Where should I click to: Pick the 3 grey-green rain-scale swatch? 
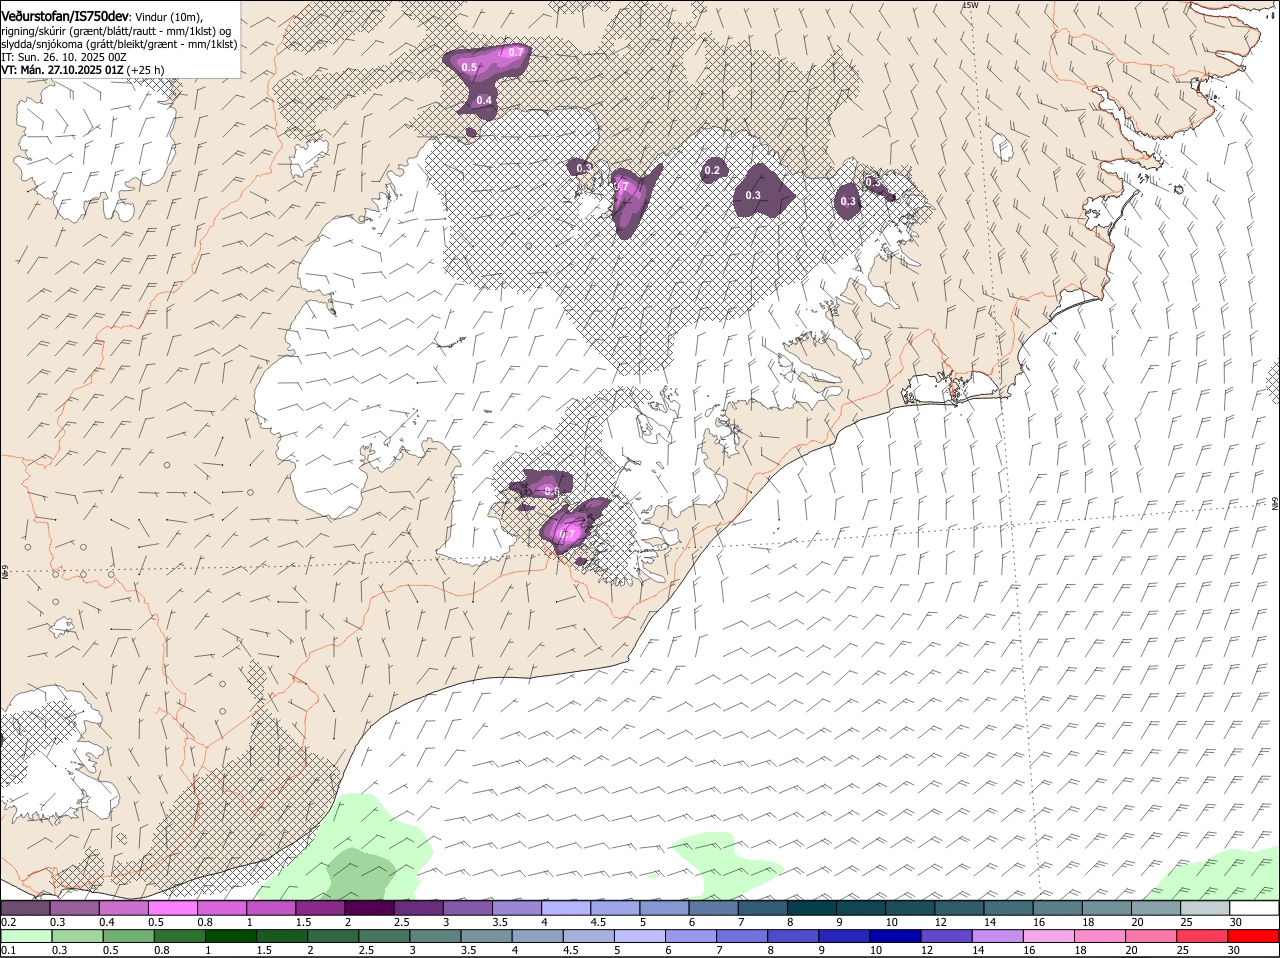pyautogui.click(x=435, y=937)
